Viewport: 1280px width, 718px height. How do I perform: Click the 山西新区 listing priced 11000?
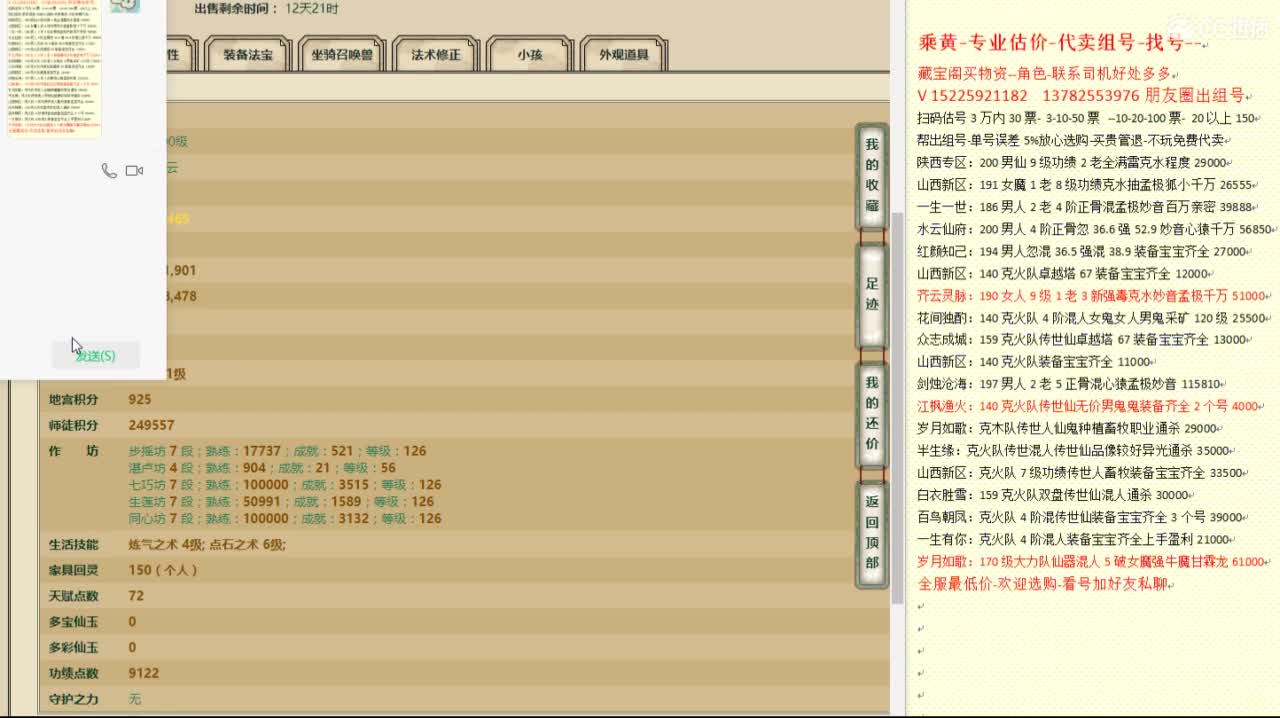[x=1034, y=362]
